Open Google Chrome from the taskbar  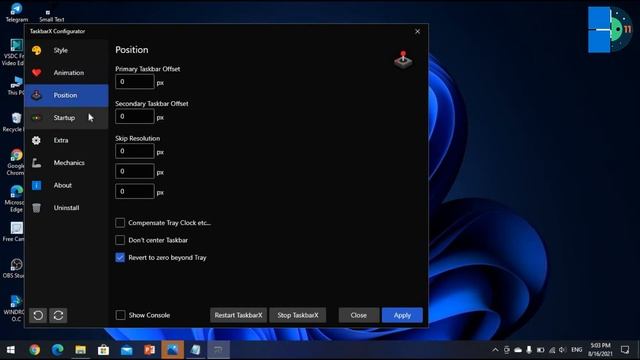coord(35,350)
